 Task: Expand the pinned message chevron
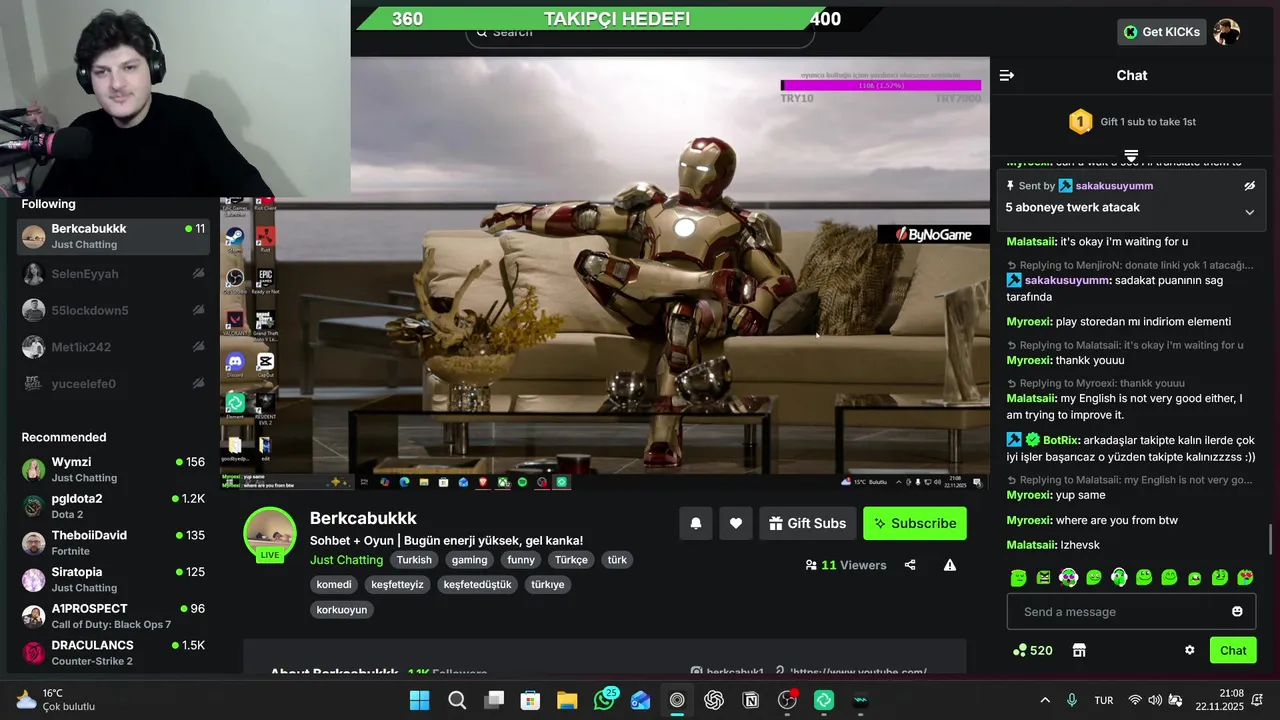(x=1249, y=212)
